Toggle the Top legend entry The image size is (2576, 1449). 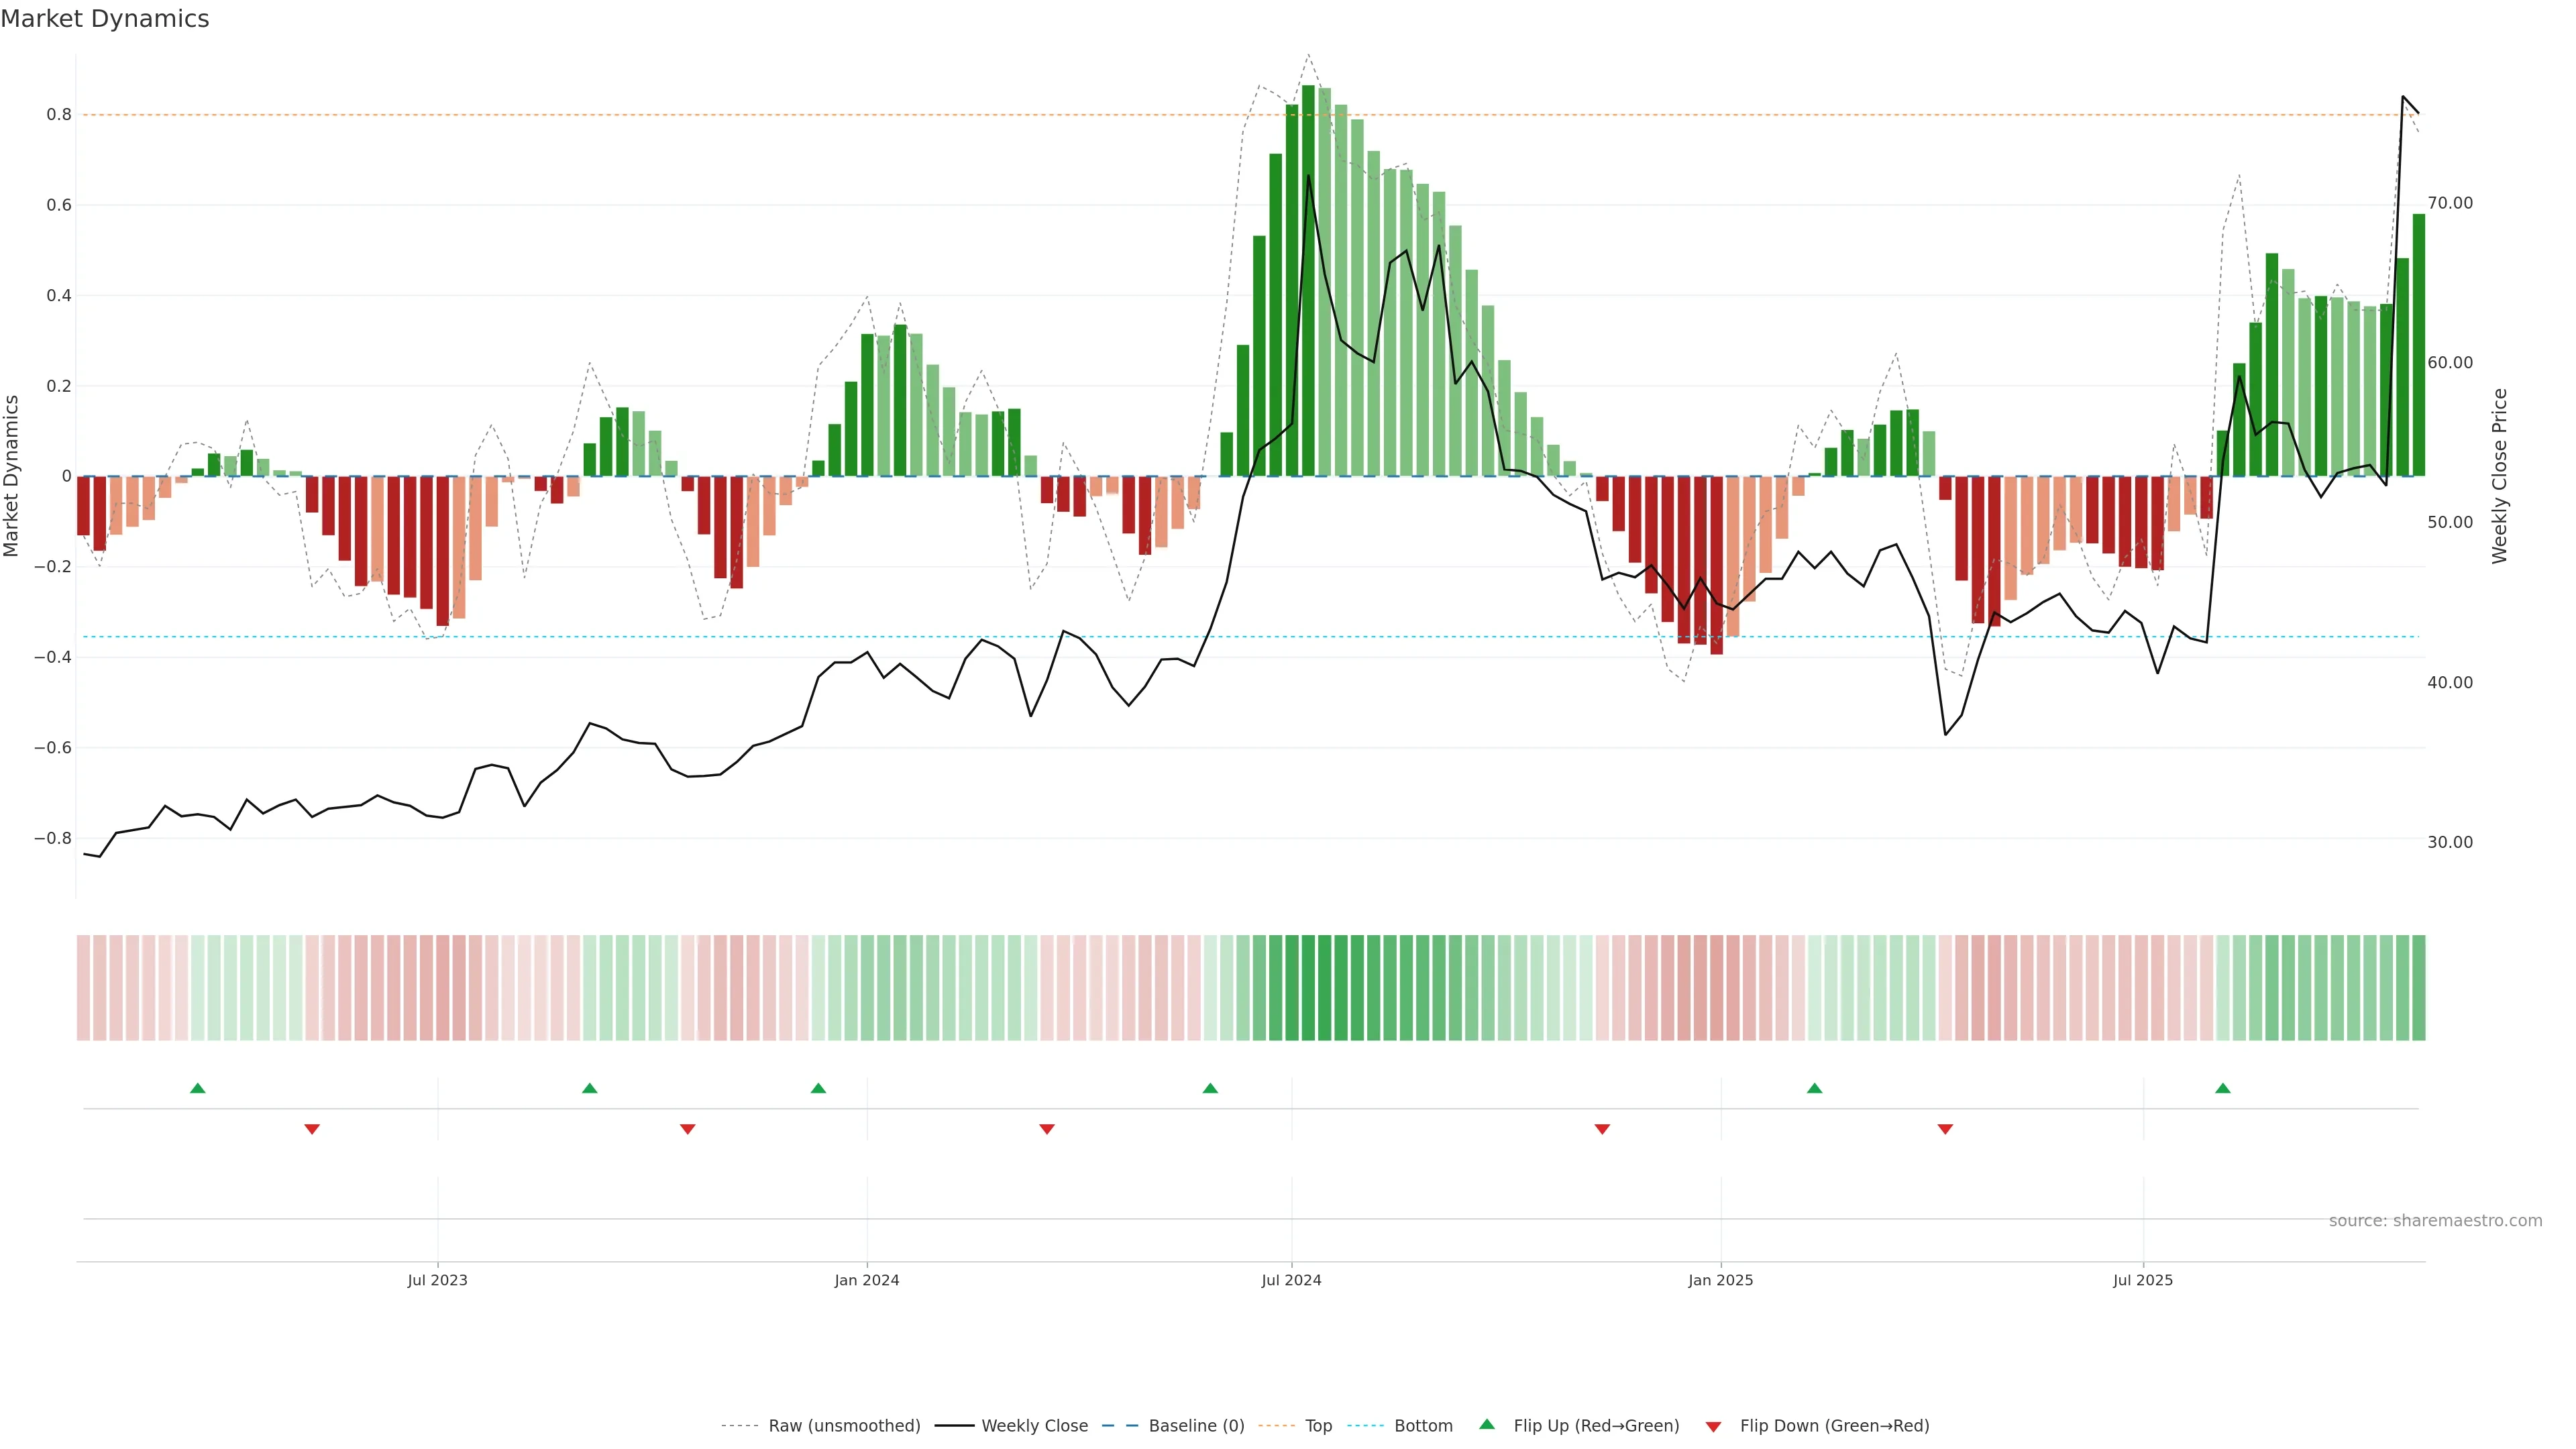click(x=1318, y=1426)
